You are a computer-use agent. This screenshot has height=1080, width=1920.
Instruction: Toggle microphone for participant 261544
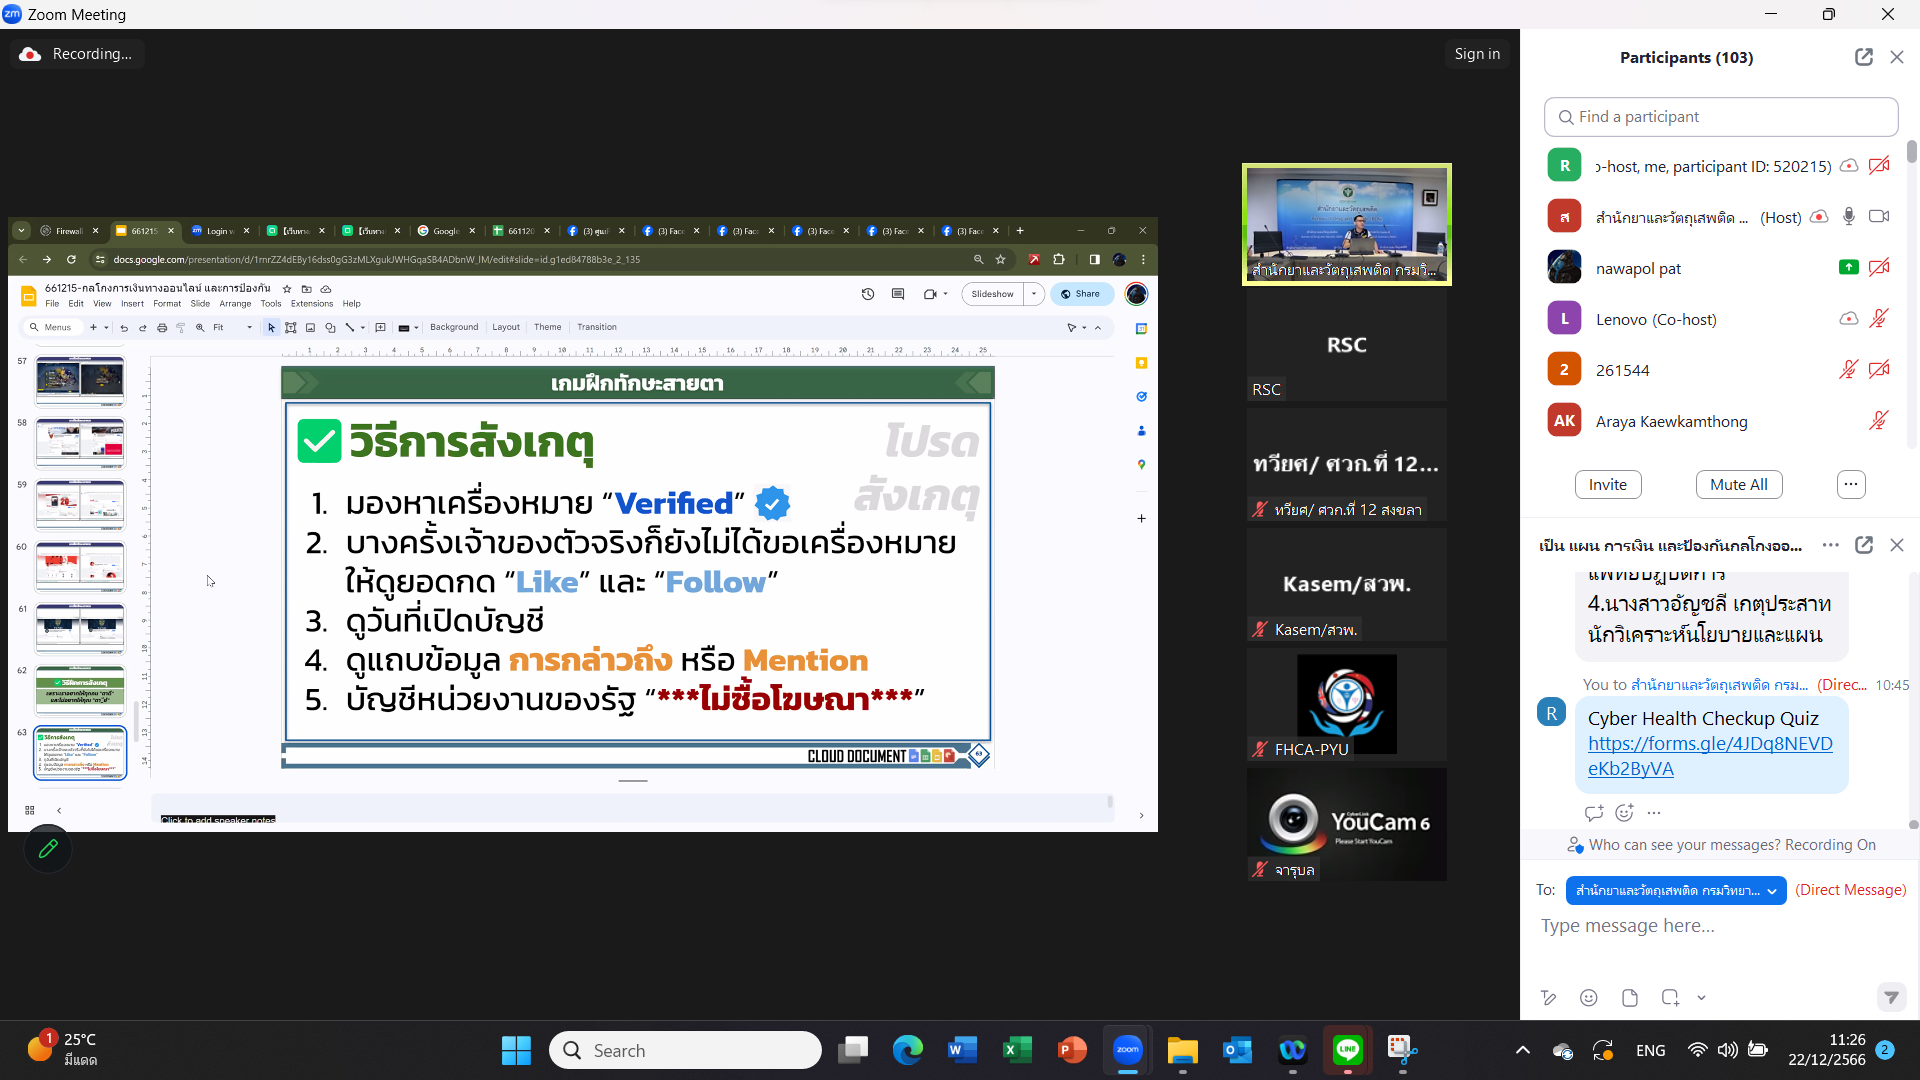click(x=1848, y=370)
